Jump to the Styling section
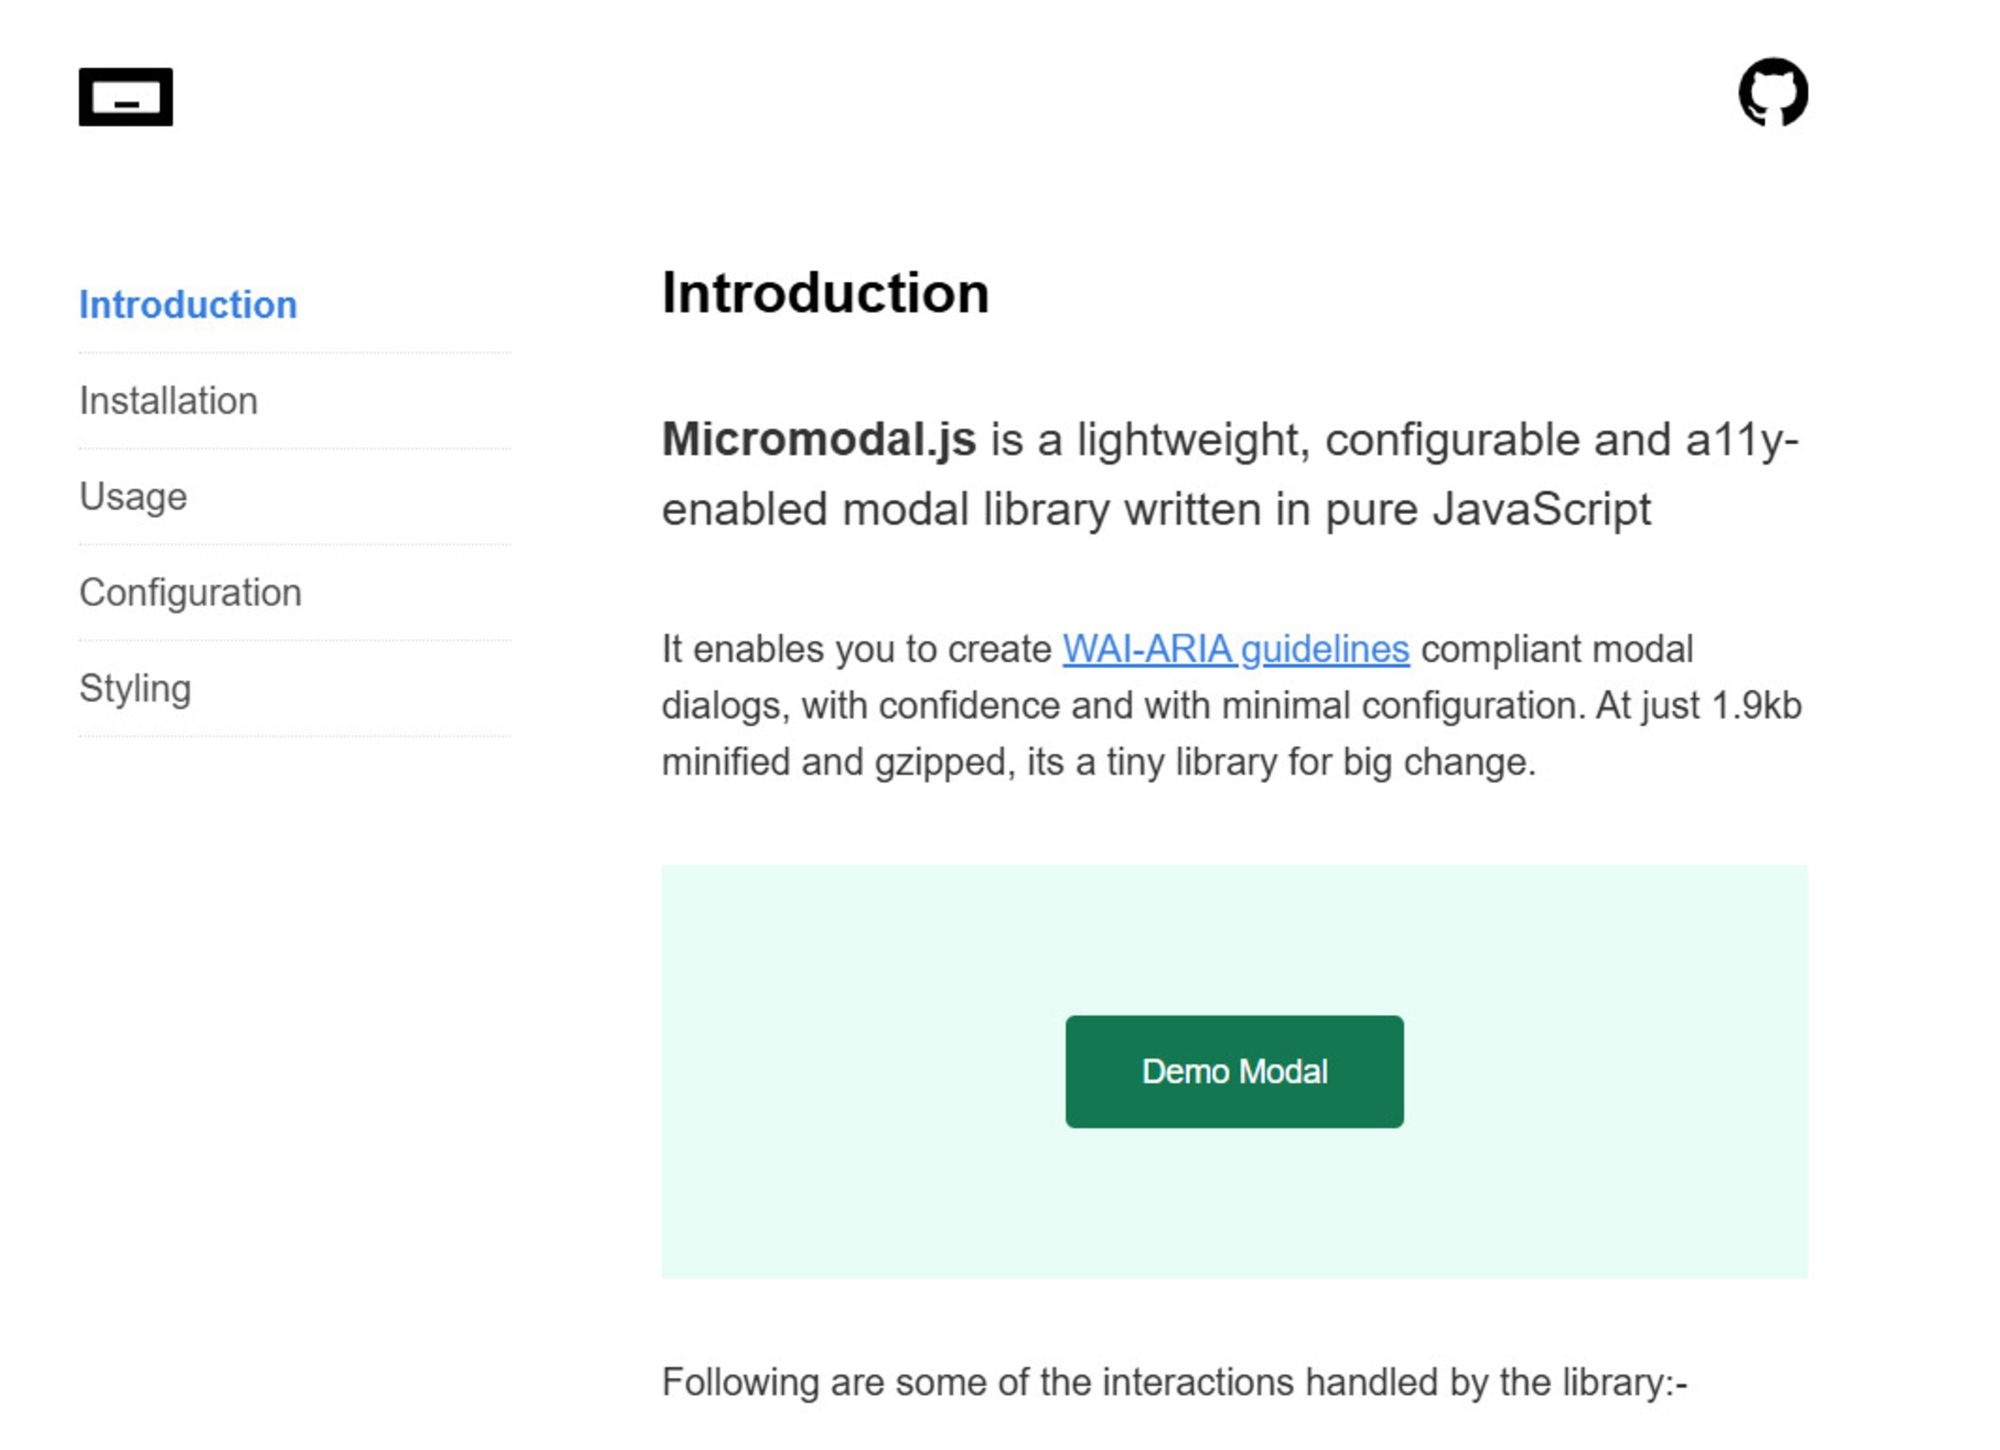 [x=135, y=689]
